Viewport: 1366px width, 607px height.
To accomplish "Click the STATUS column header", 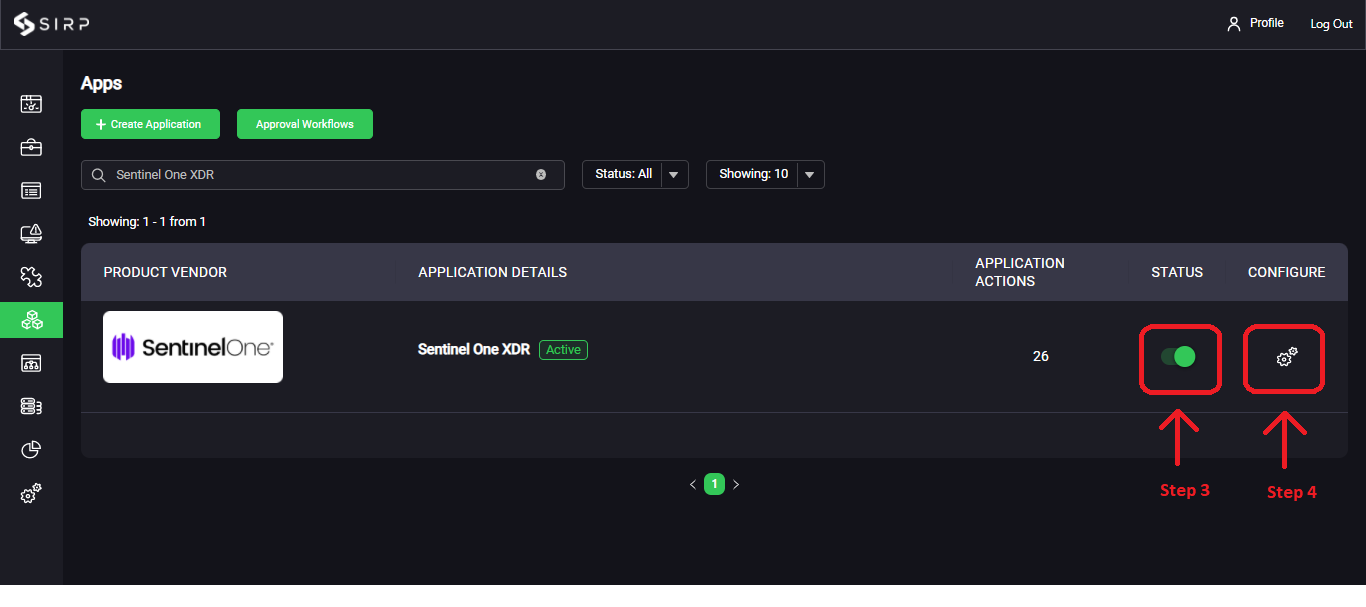I will coord(1177,272).
